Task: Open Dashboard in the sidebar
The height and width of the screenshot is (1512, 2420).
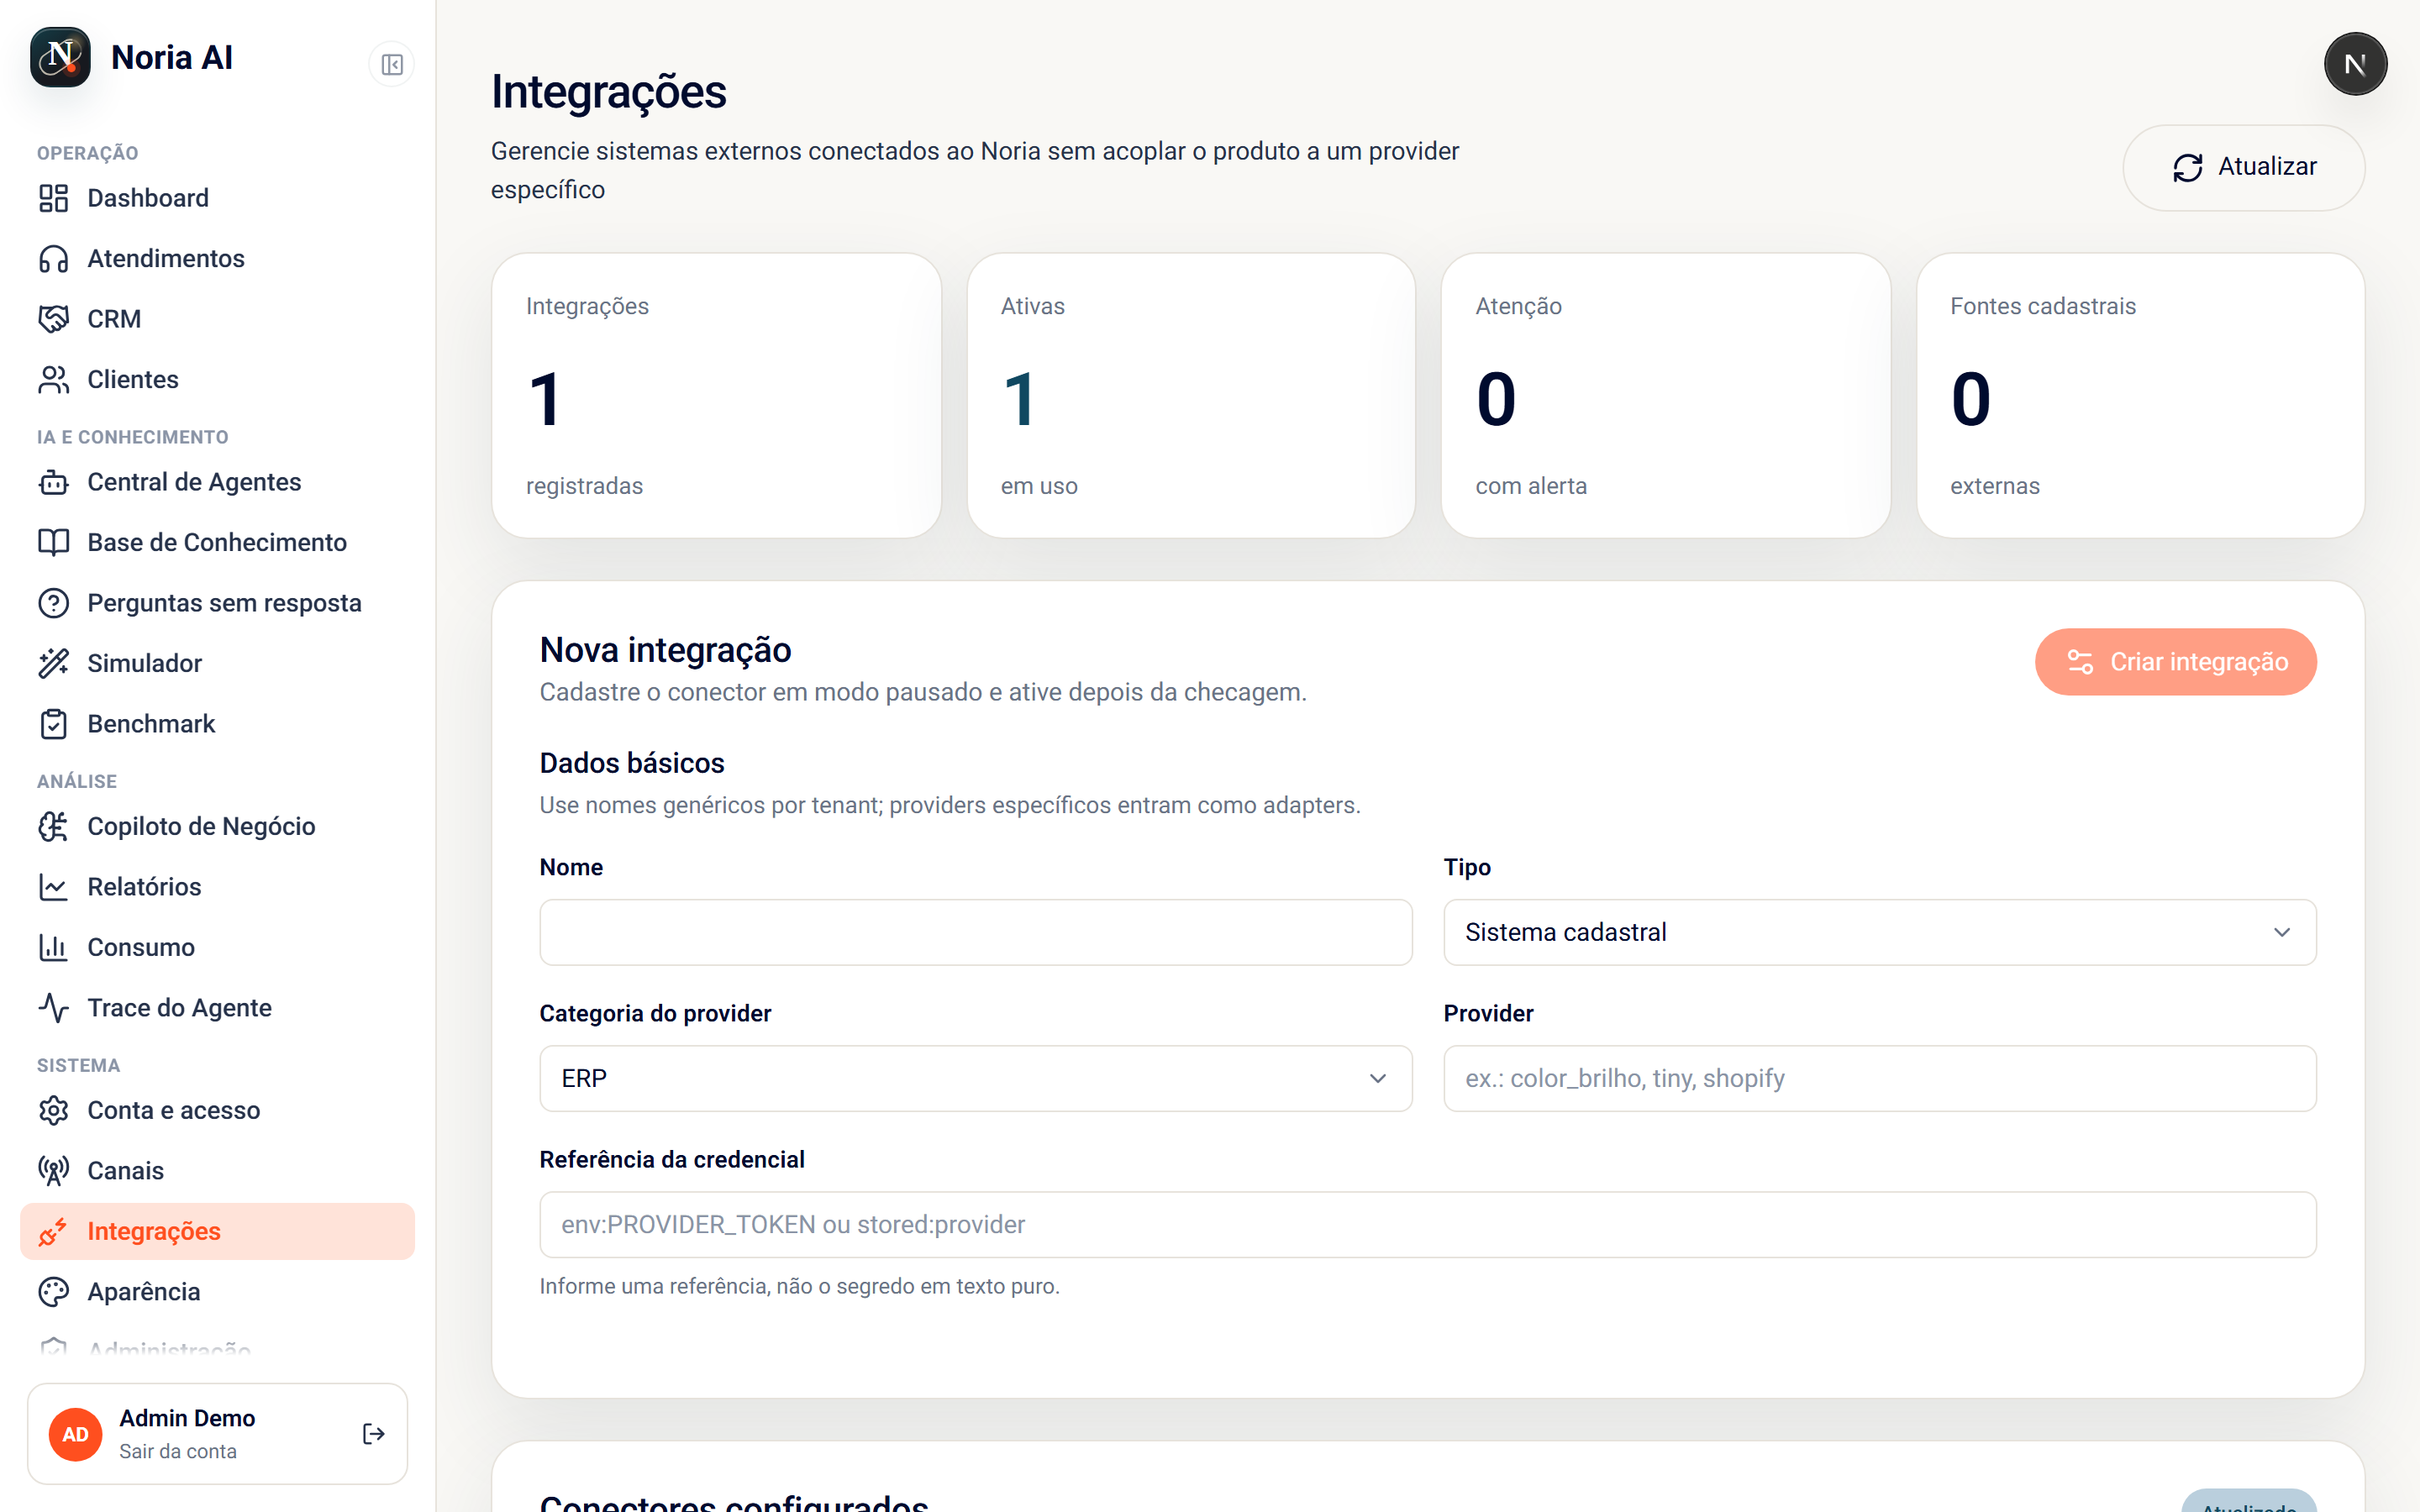Action: pos(218,198)
